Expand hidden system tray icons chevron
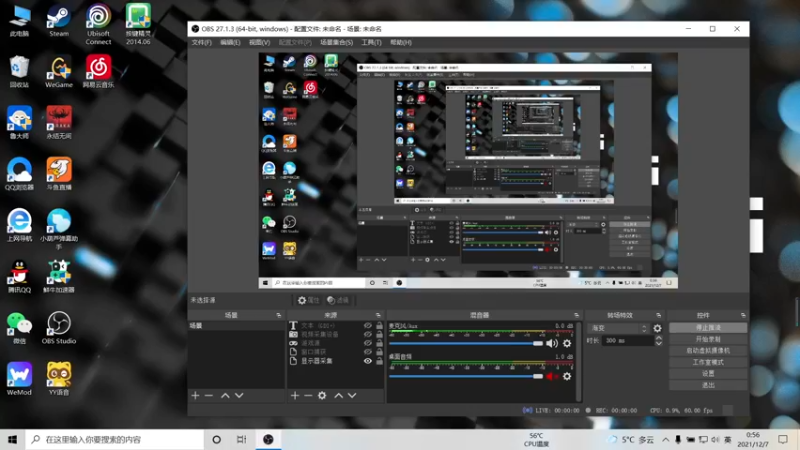The width and height of the screenshot is (800, 450). [666, 439]
